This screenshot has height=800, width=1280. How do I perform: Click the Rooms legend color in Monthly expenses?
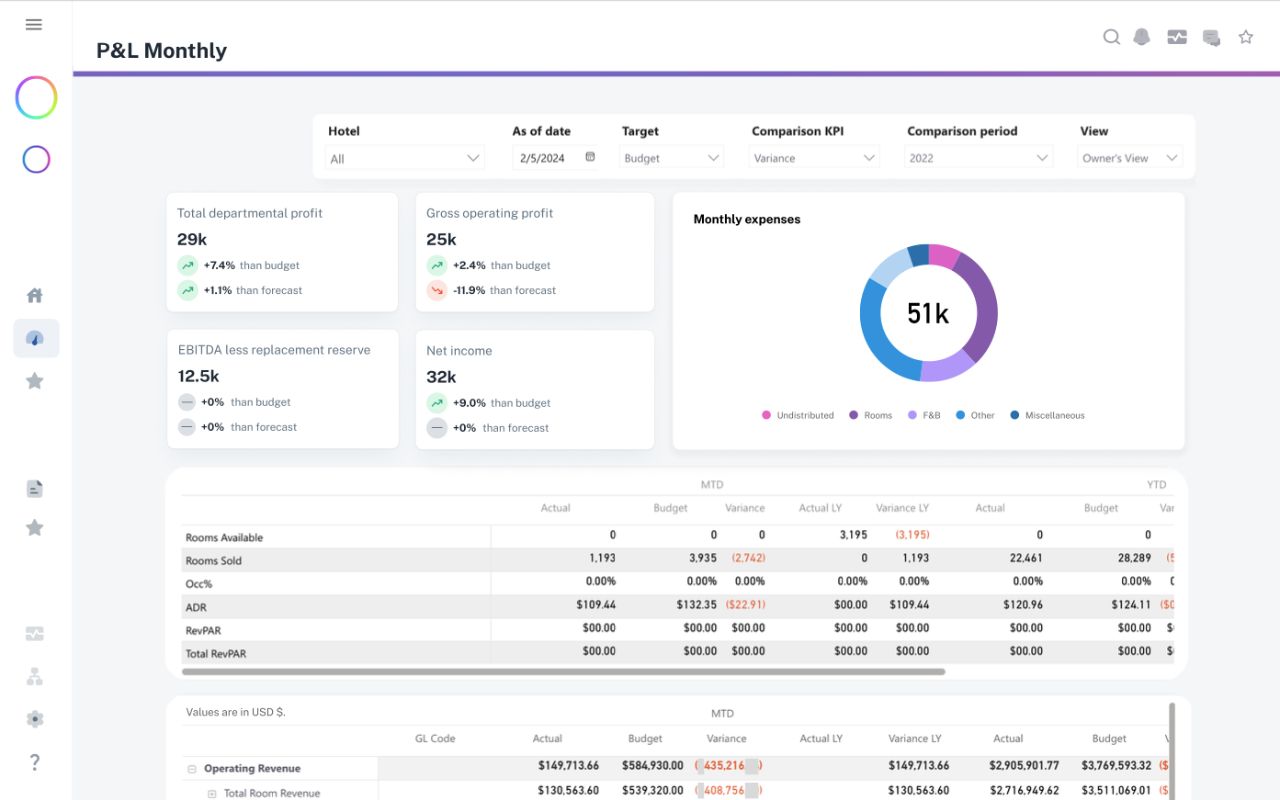tap(854, 415)
